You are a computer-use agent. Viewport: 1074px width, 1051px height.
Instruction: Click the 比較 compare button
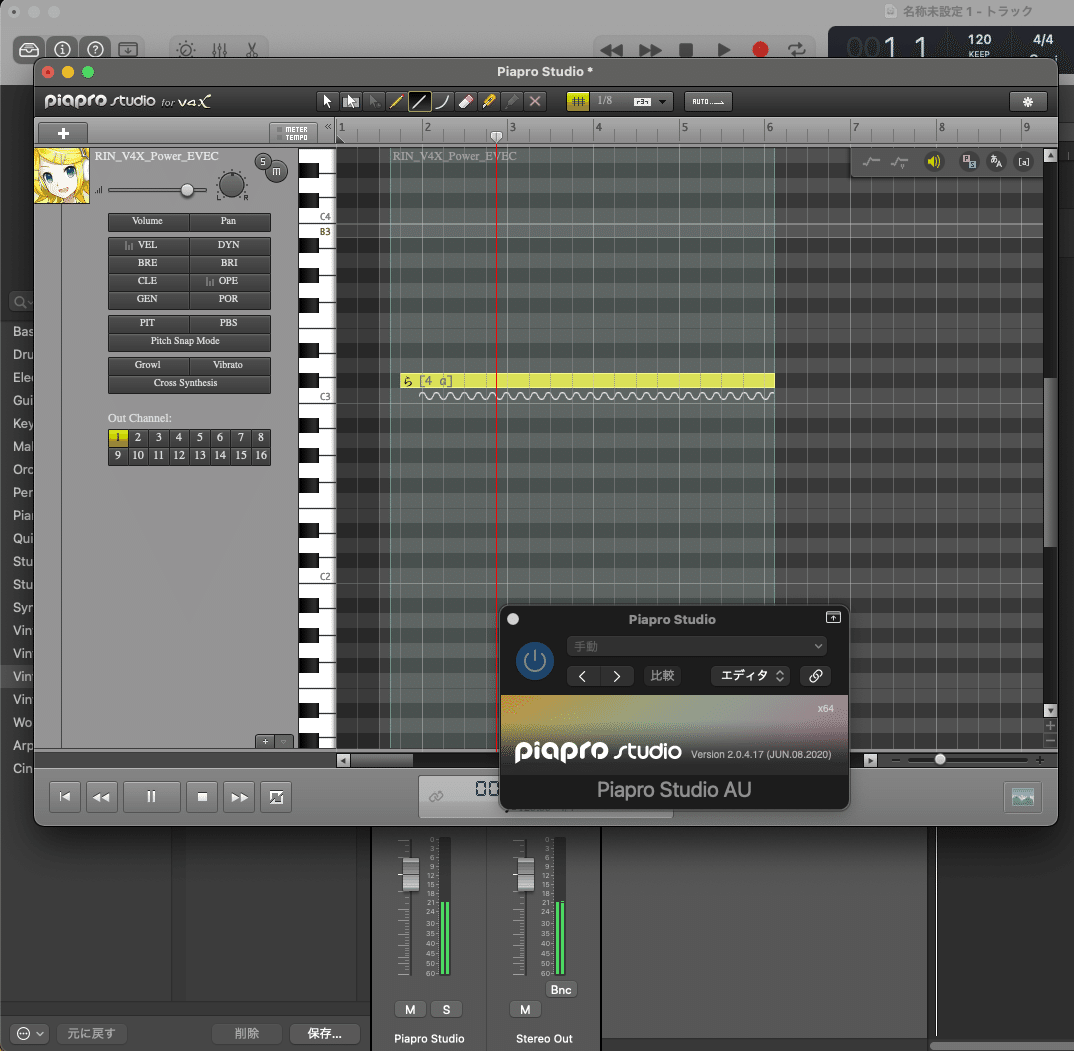coord(662,676)
